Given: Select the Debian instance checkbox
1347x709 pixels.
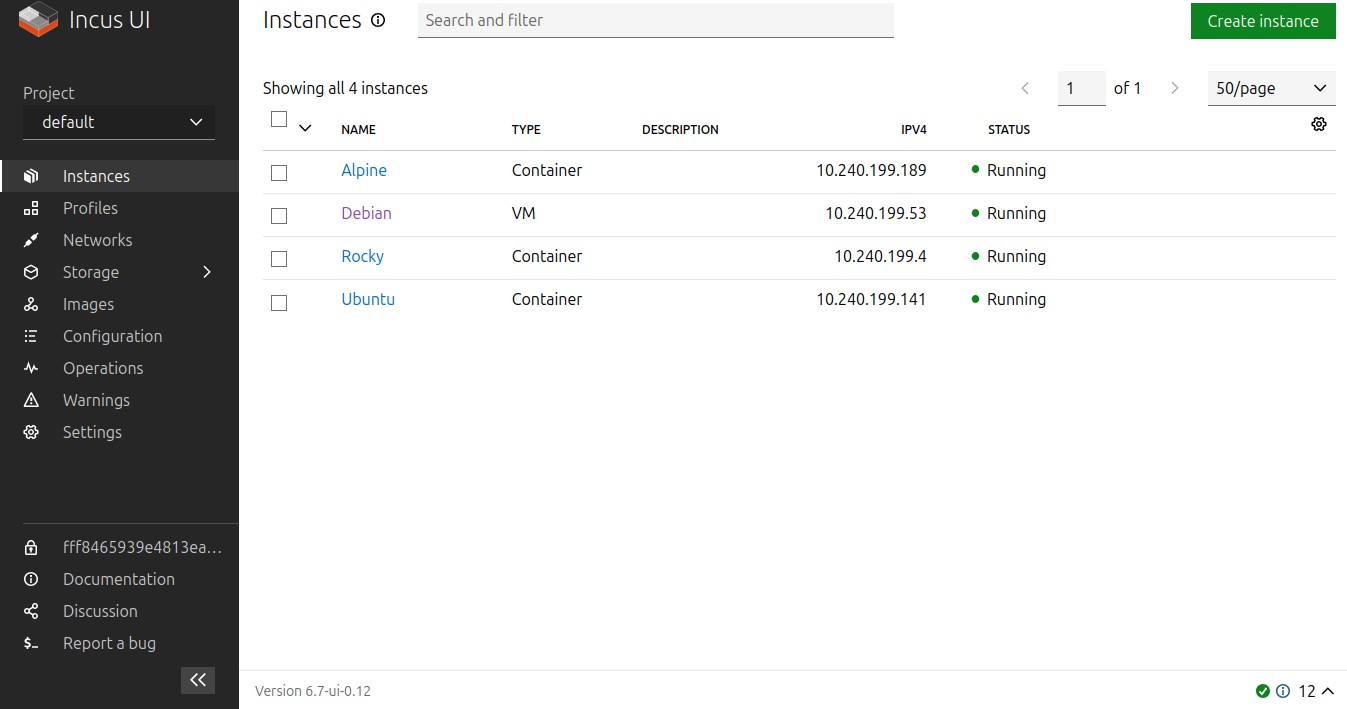Looking at the screenshot, I should (279, 216).
